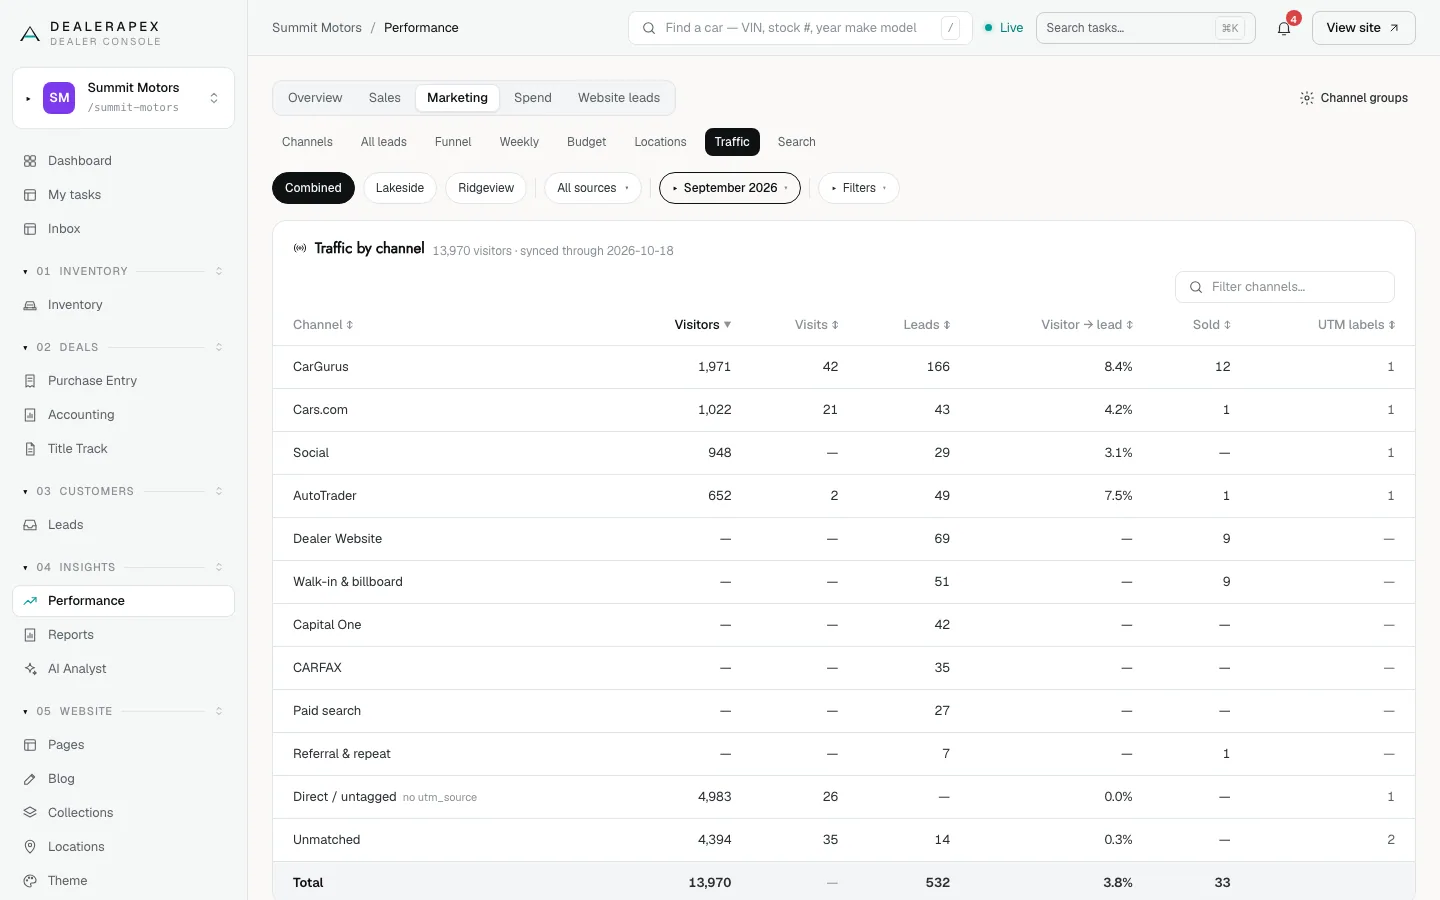Open the Search sub-tab

797,142
